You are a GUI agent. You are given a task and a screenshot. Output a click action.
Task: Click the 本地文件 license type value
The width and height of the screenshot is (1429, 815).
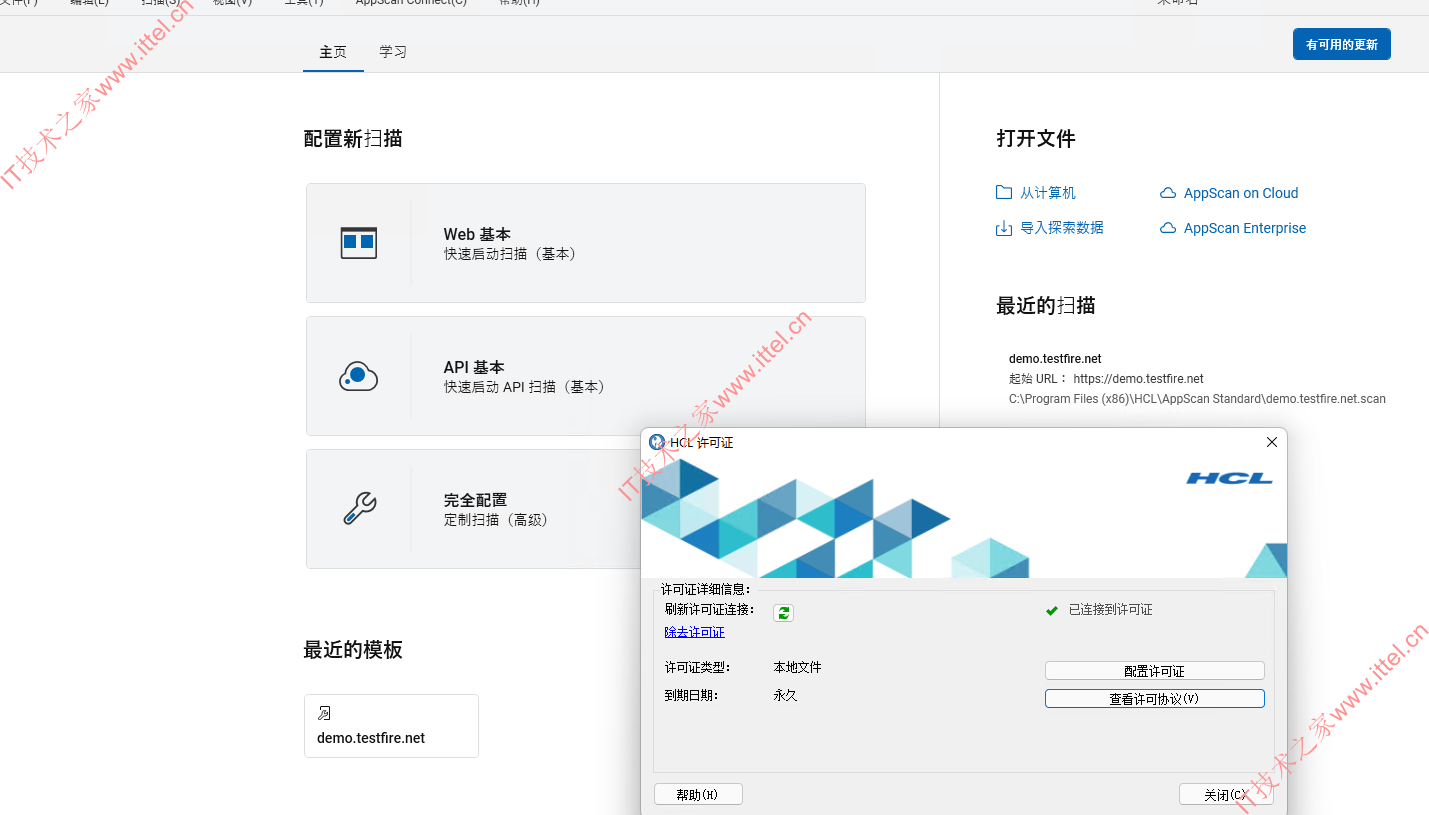[x=798, y=668]
